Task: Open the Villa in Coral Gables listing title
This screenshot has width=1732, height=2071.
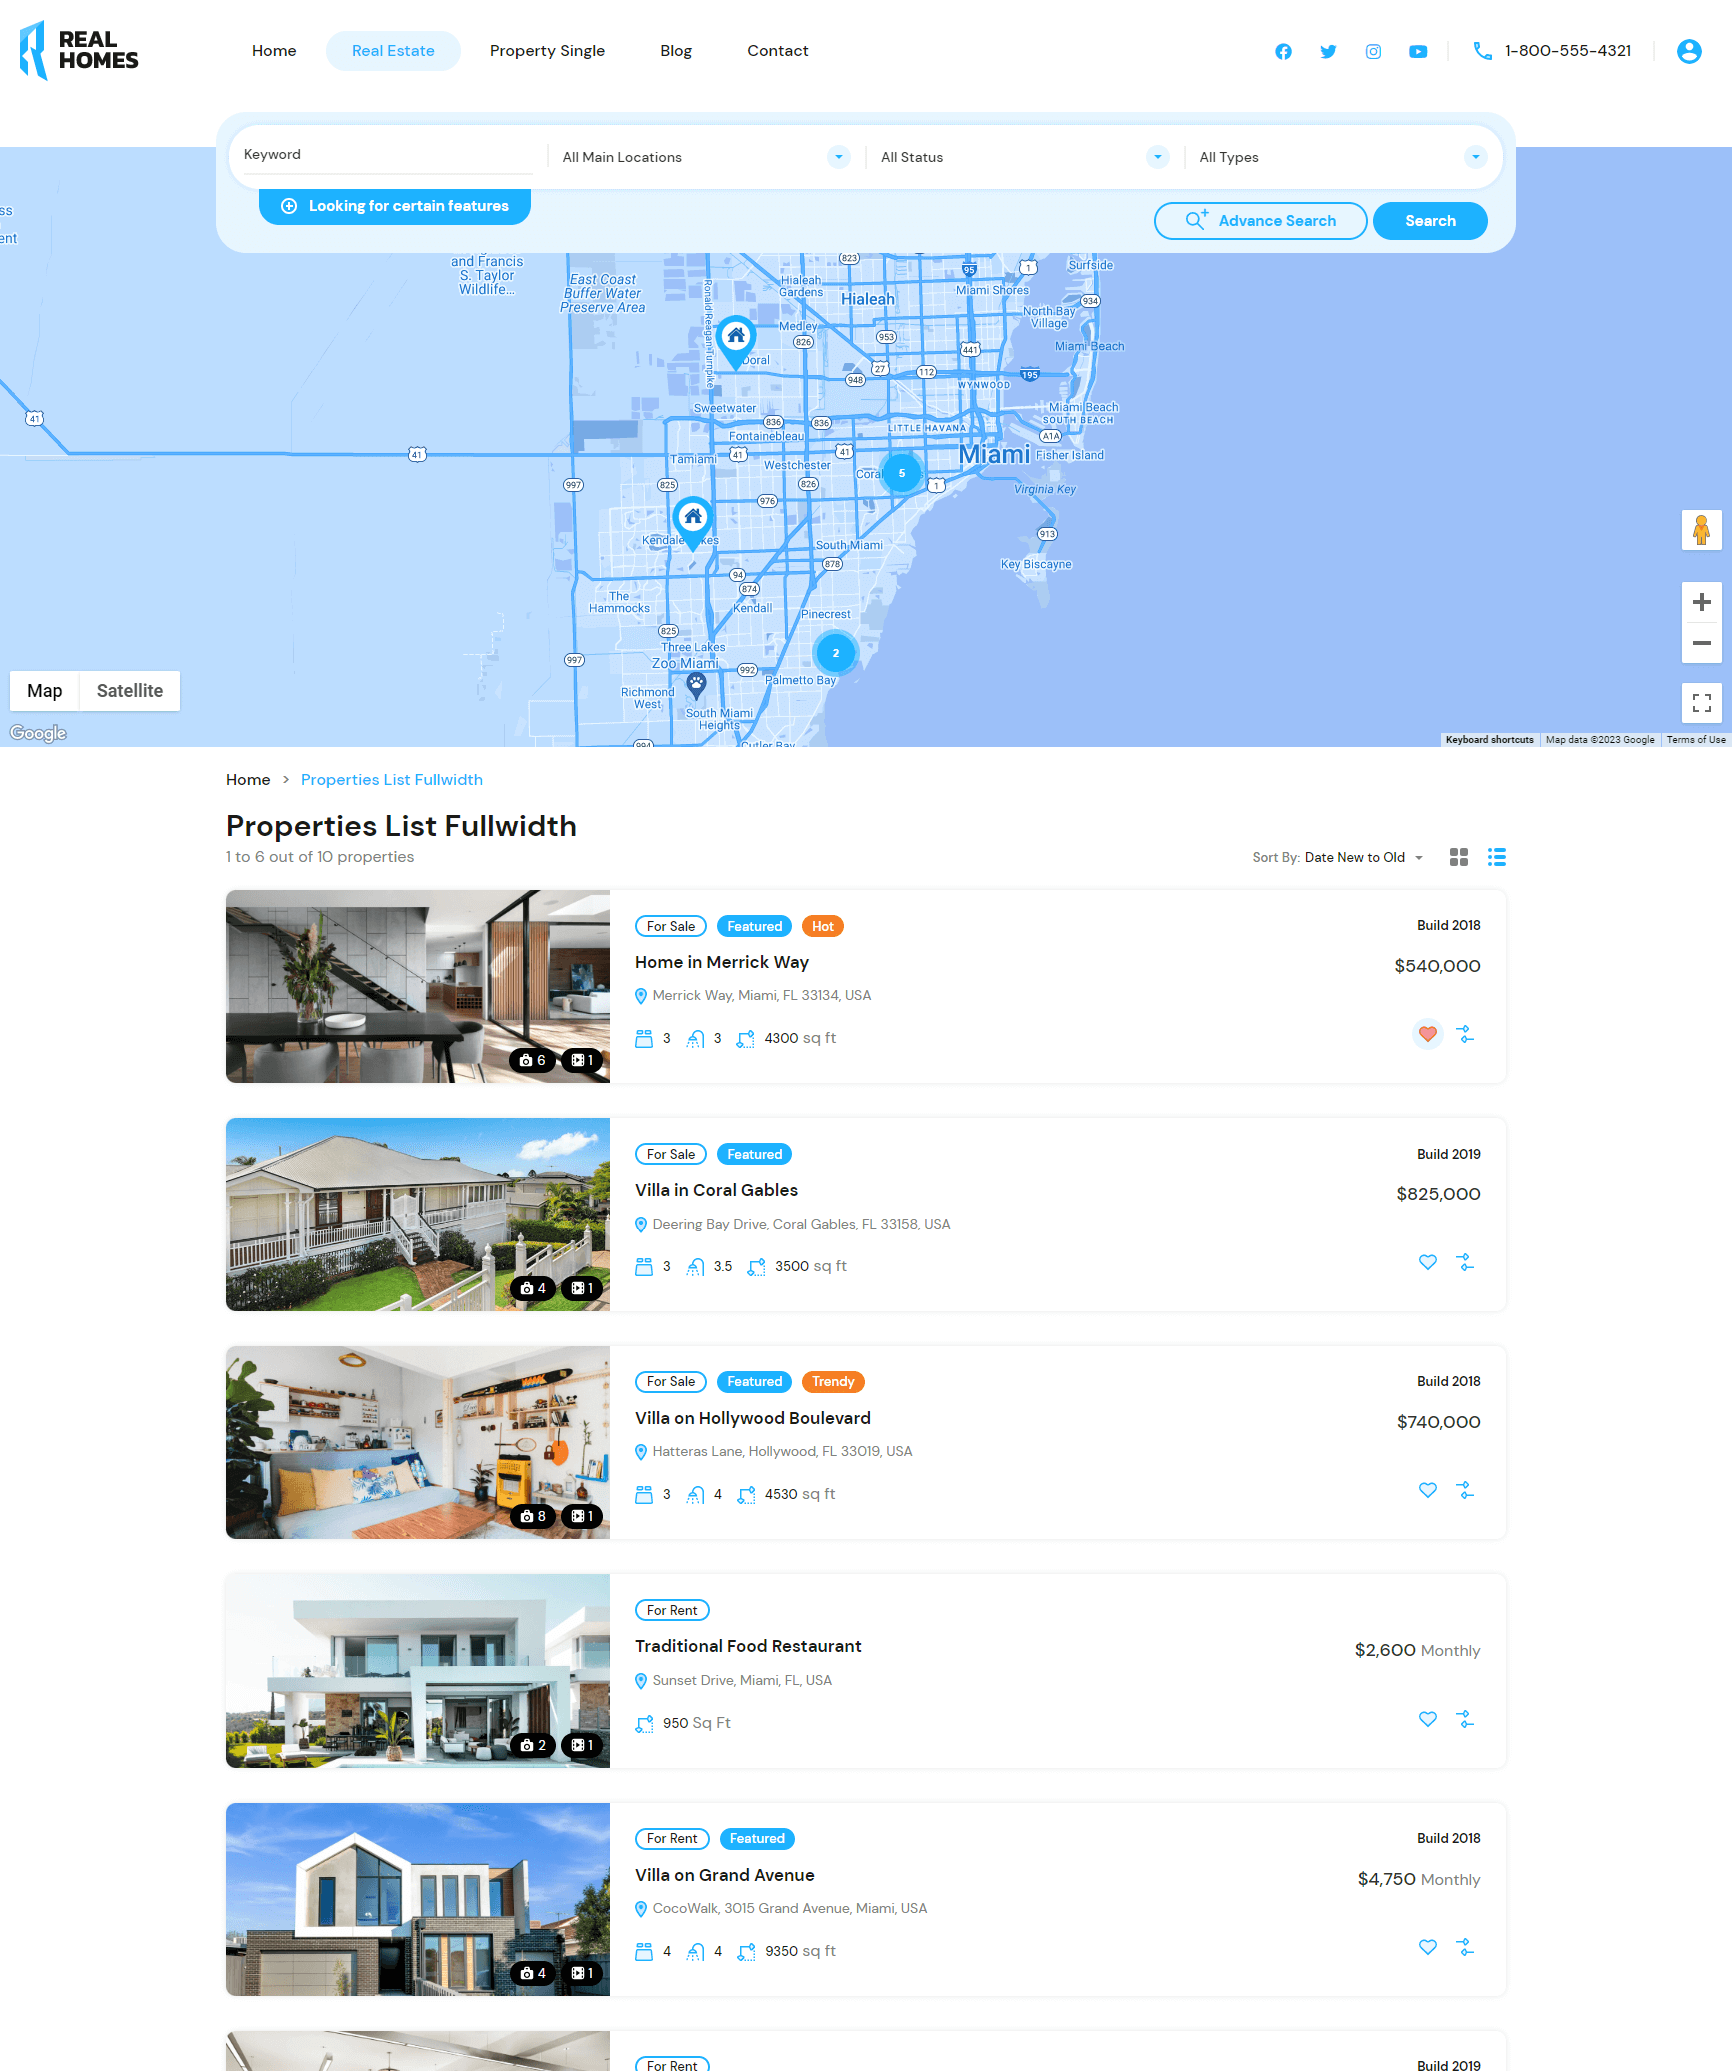Action: [x=716, y=1190]
